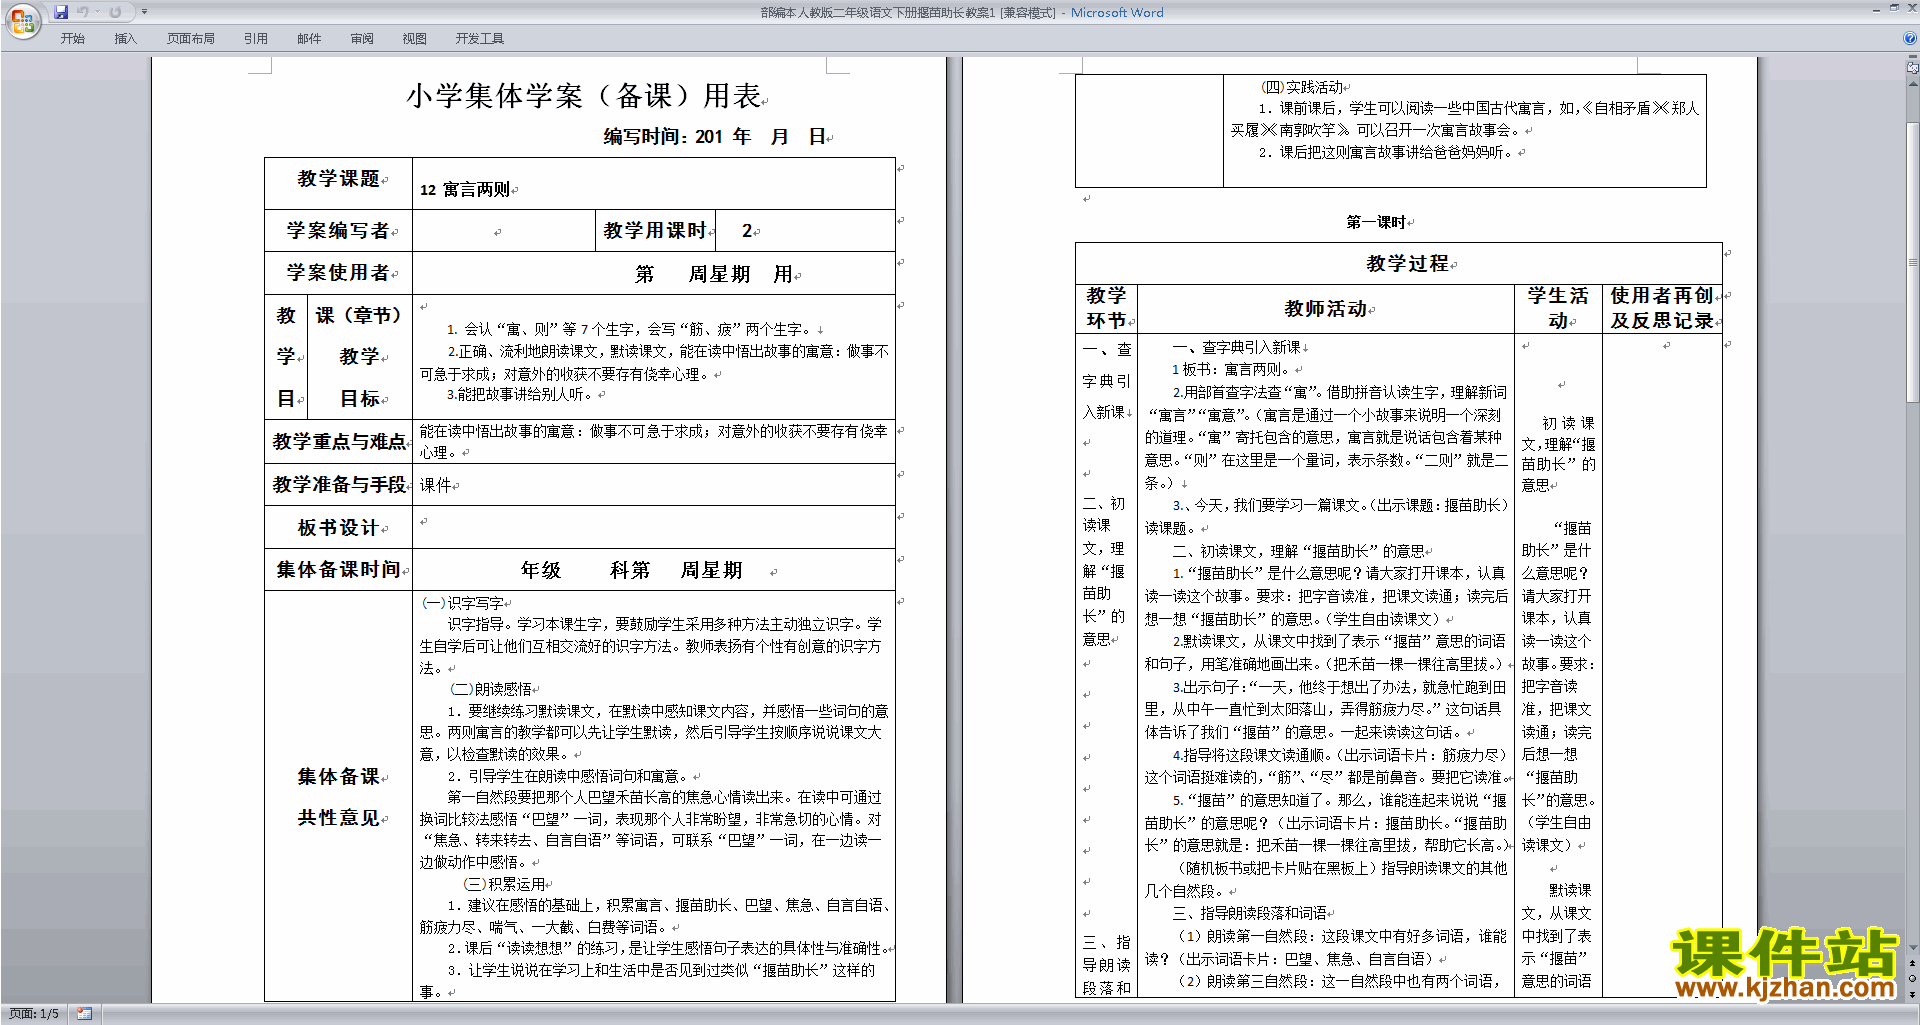
Task: Click the 编写时间 date line
Action: [x=715, y=137]
